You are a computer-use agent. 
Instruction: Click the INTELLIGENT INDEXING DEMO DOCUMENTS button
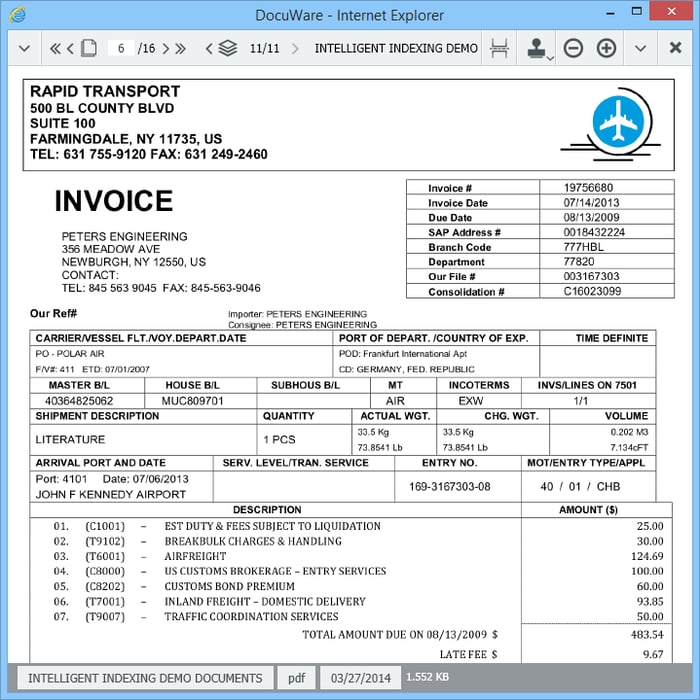[145, 678]
